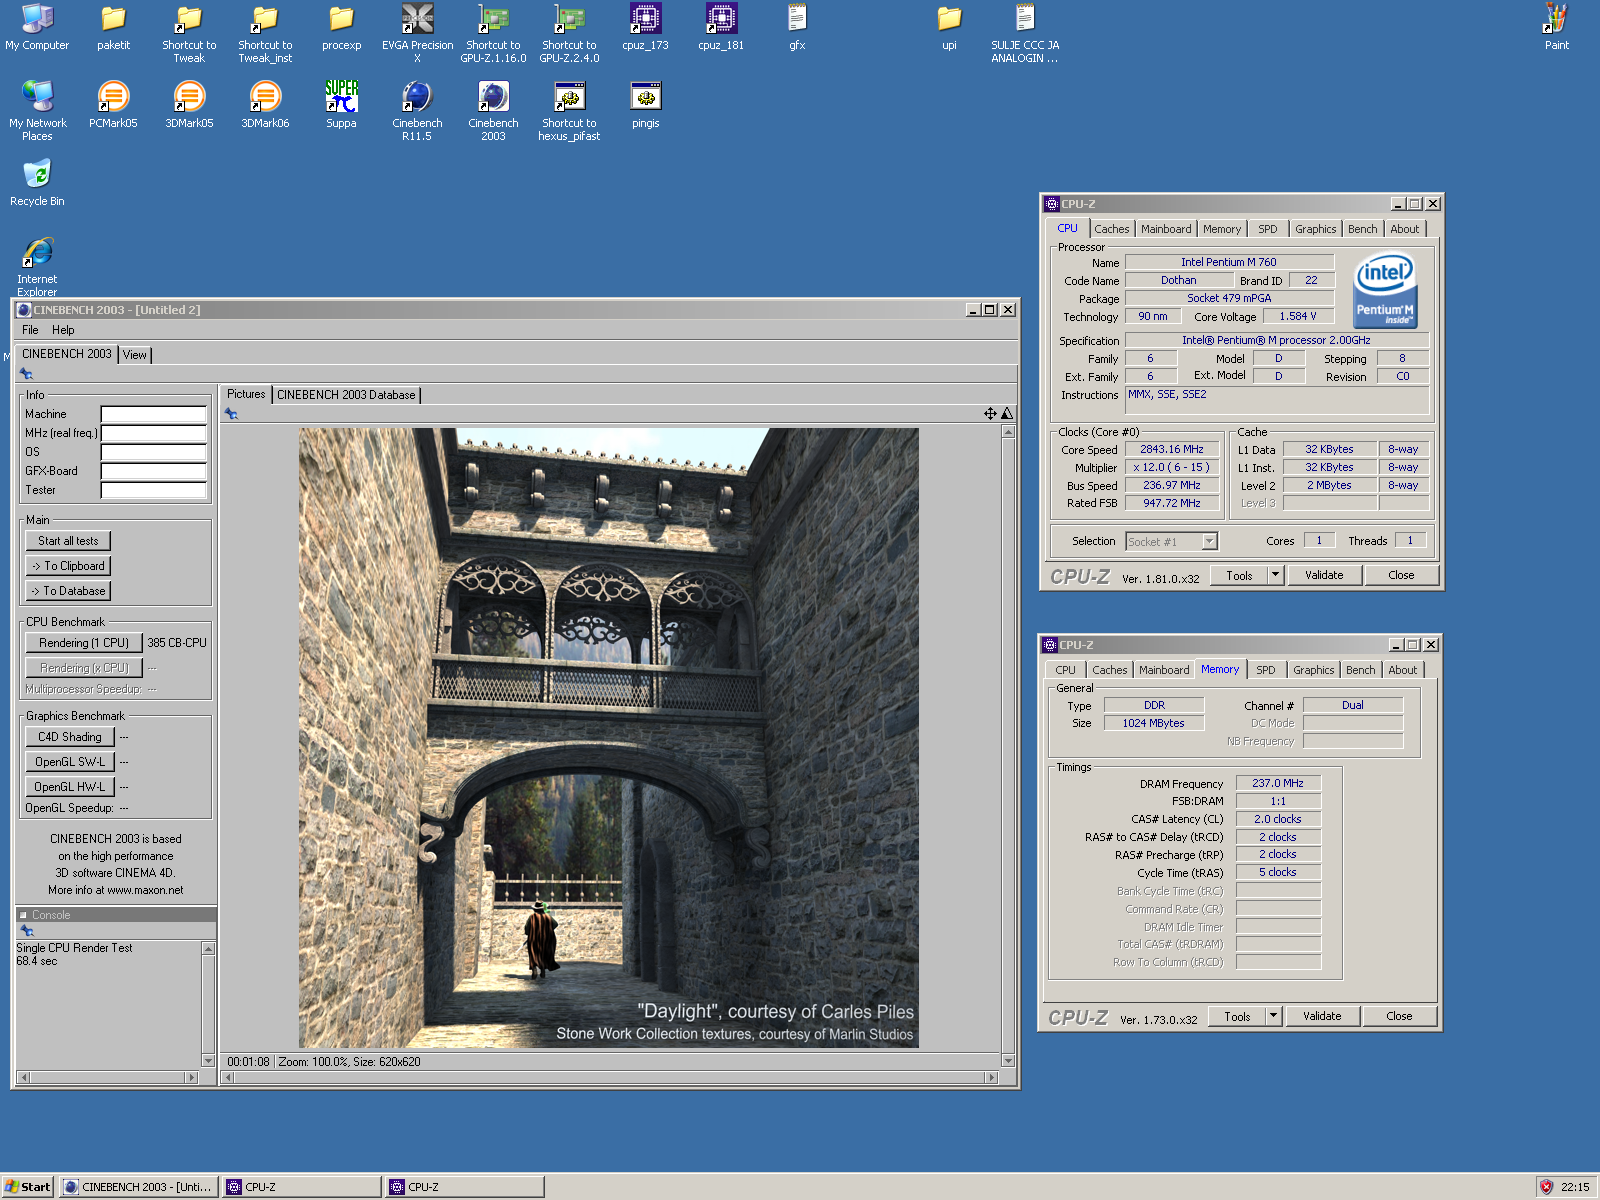Launch the PCMark05 shortcut

pos(113,105)
